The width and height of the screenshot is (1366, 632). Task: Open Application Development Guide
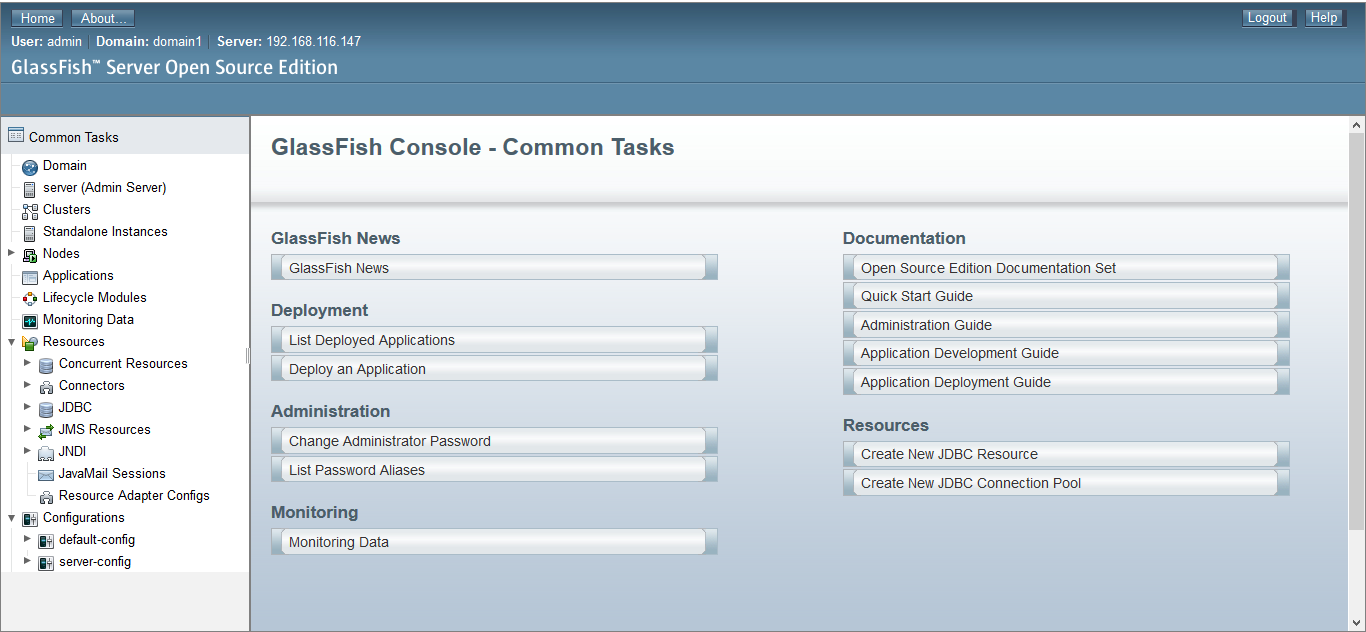coord(1066,353)
